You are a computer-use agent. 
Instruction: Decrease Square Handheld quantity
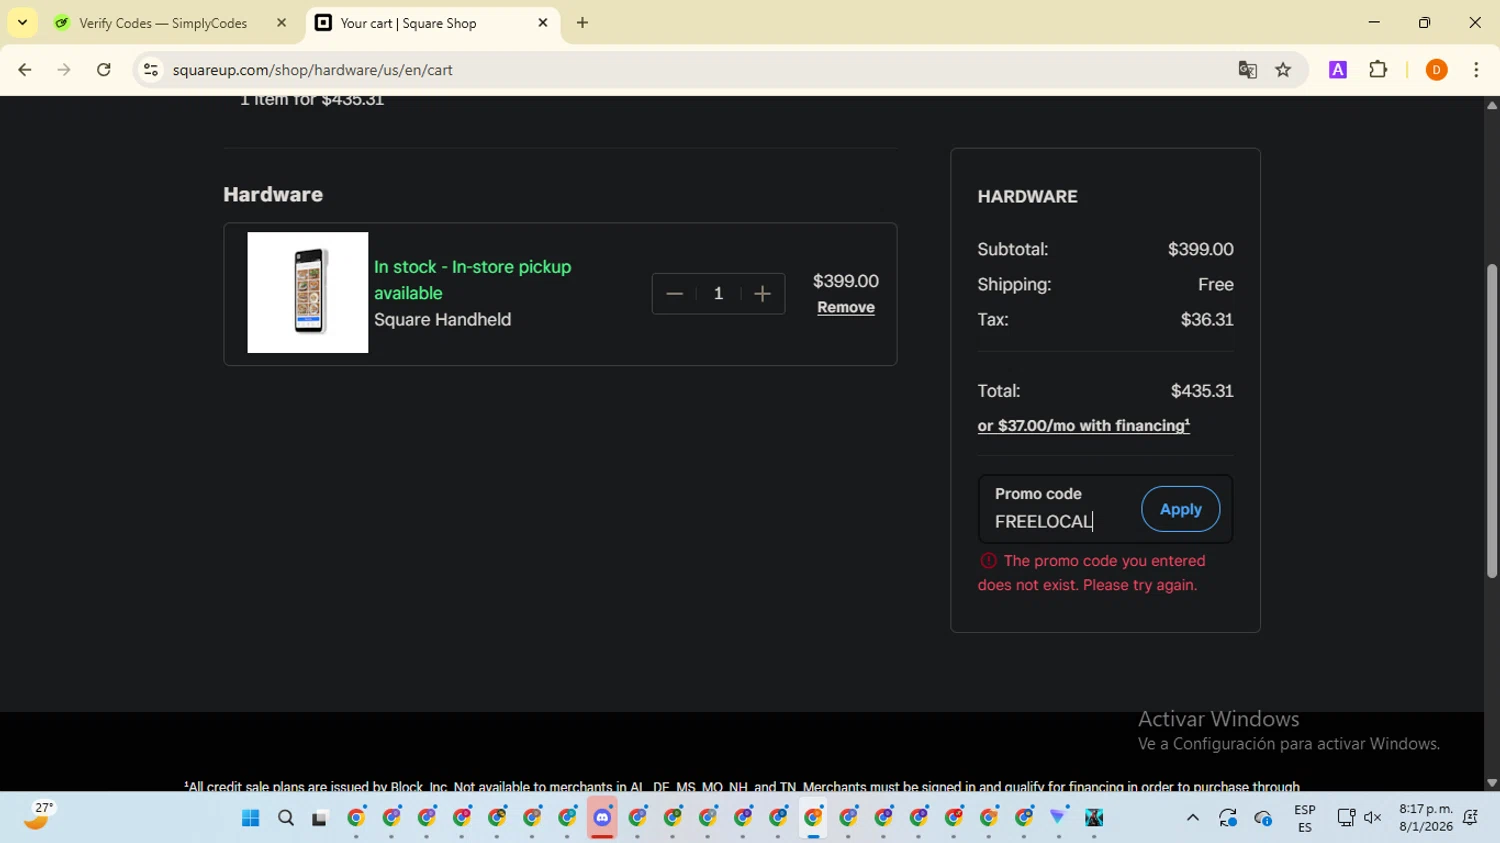point(674,294)
